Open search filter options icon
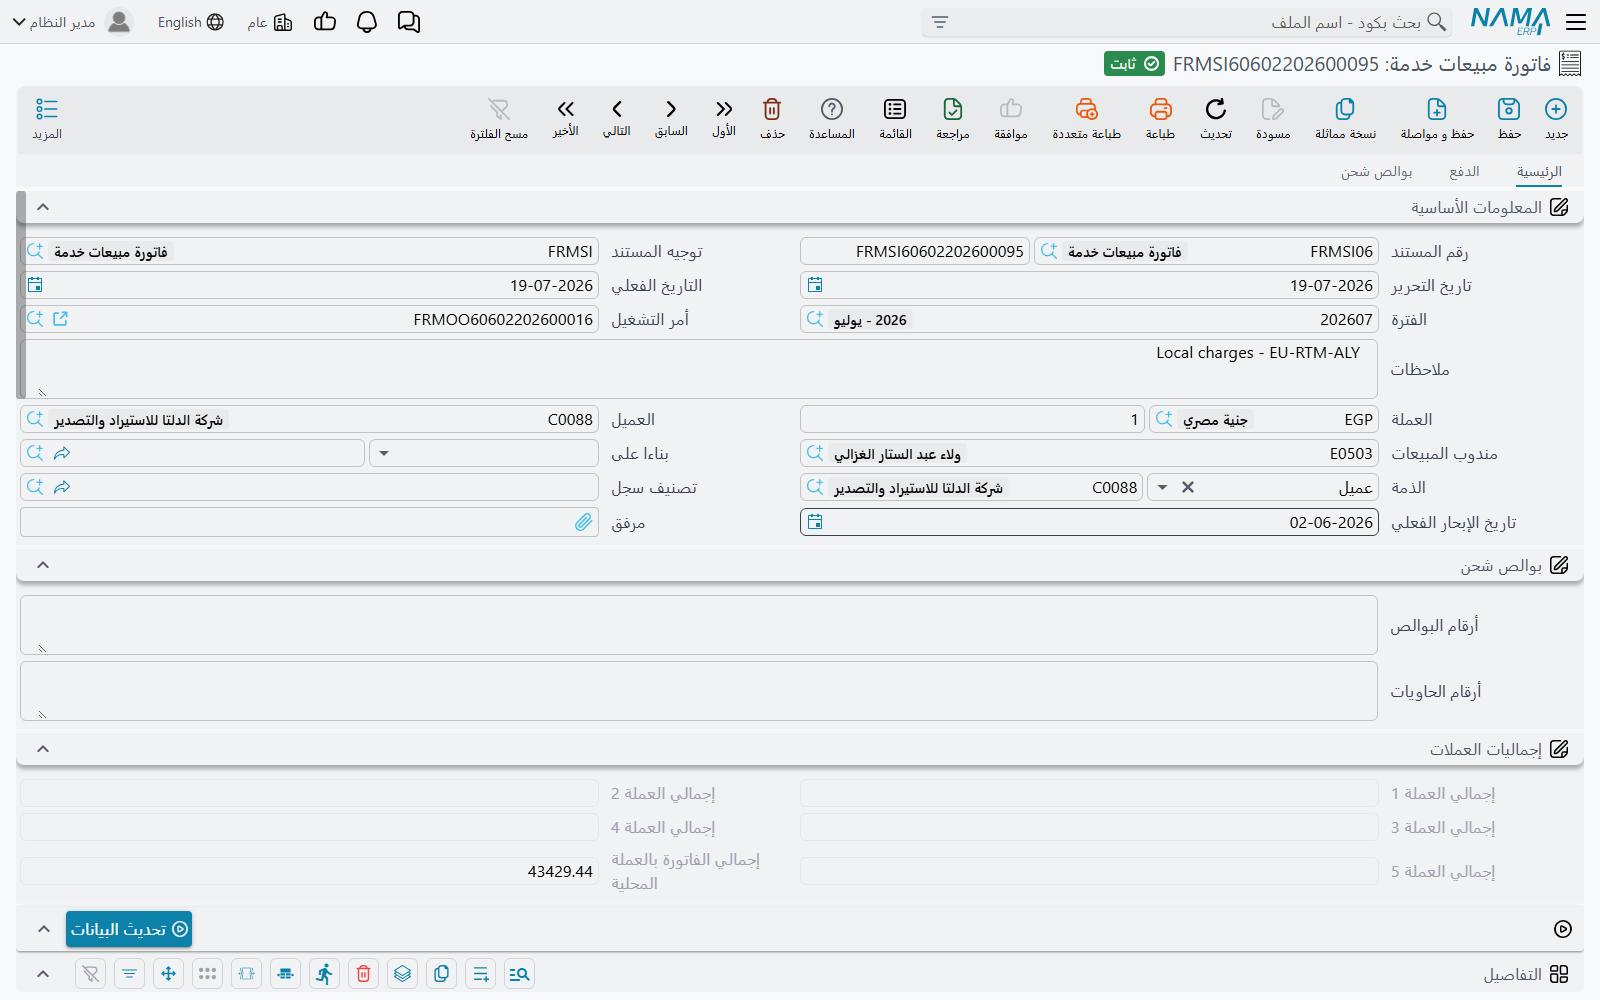 point(940,22)
